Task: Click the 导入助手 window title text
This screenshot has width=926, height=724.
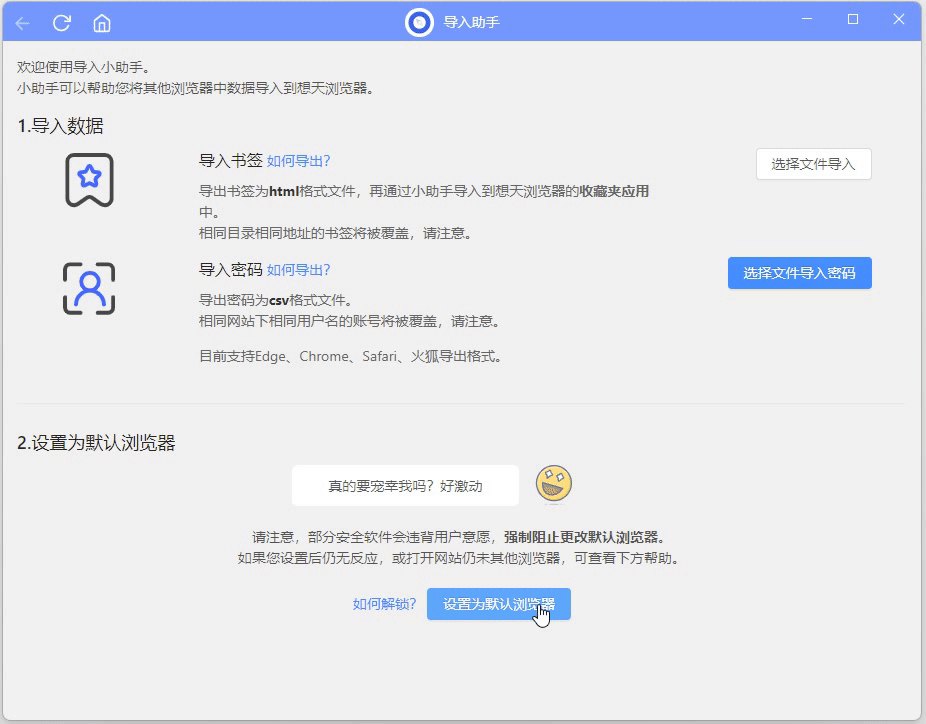Action: click(x=471, y=22)
